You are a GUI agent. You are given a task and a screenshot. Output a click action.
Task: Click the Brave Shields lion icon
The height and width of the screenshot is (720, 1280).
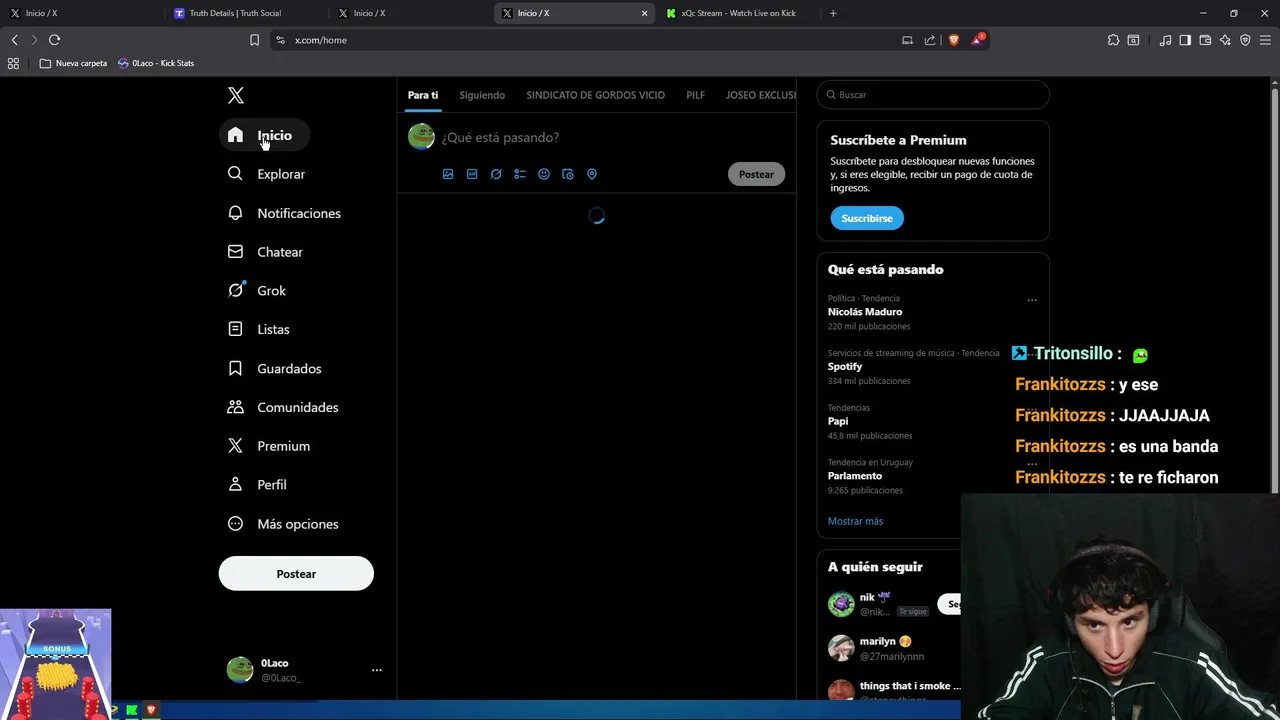click(953, 40)
